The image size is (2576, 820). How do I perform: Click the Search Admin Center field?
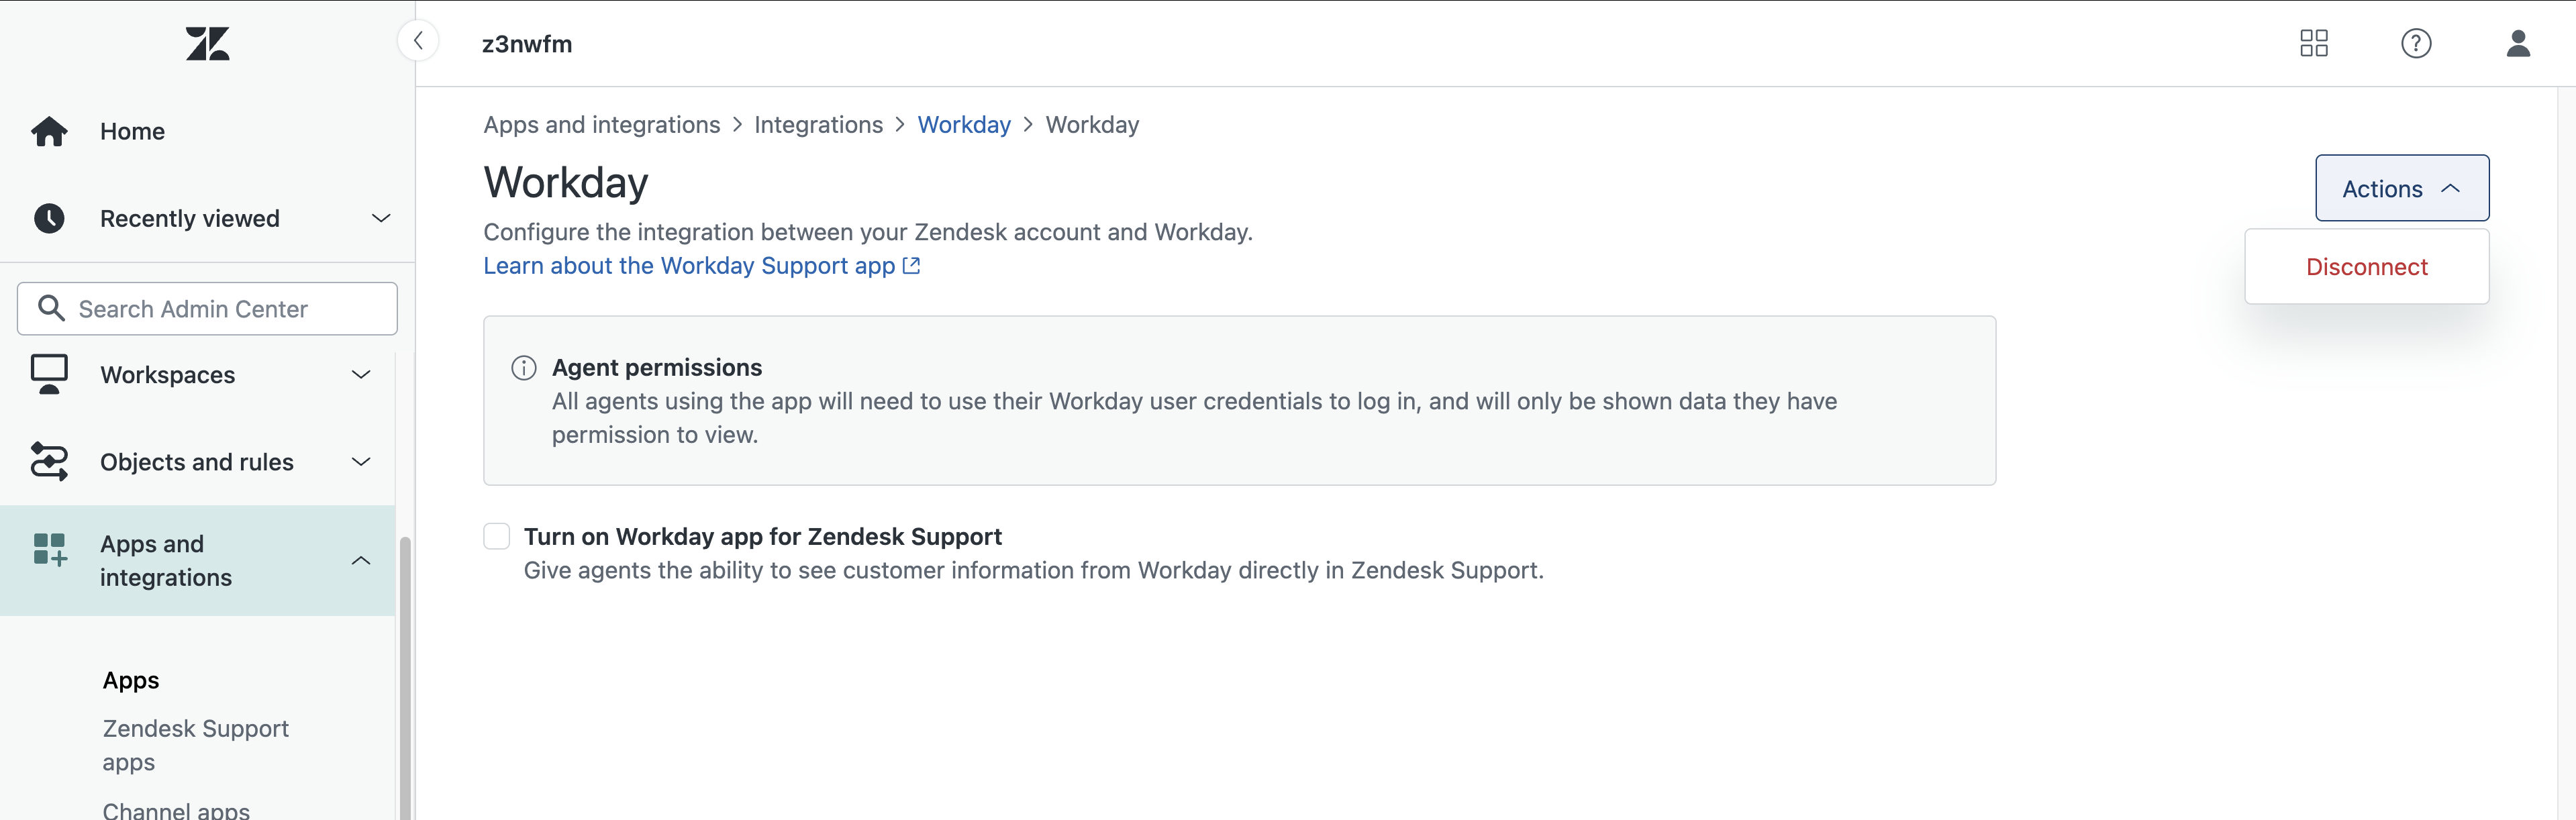207,308
